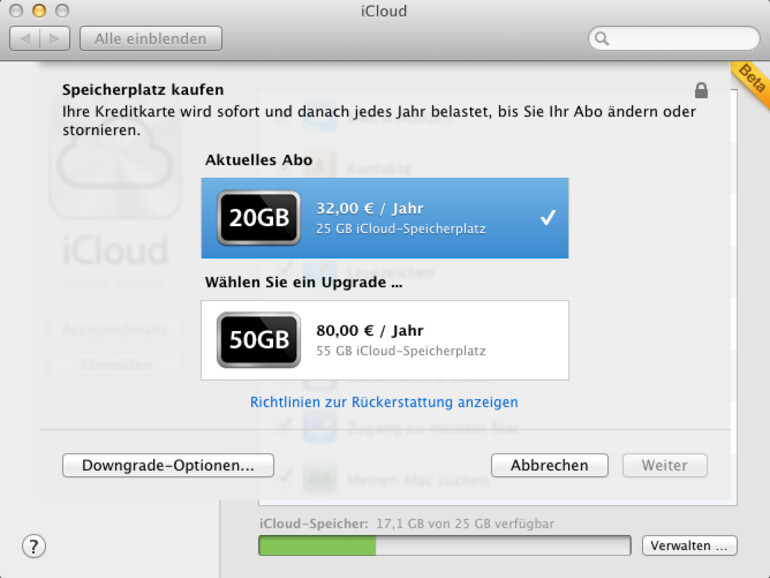This screenshot has width=770, height=578.
Task: Click the back navigation arrow
Action: [25, 39]
